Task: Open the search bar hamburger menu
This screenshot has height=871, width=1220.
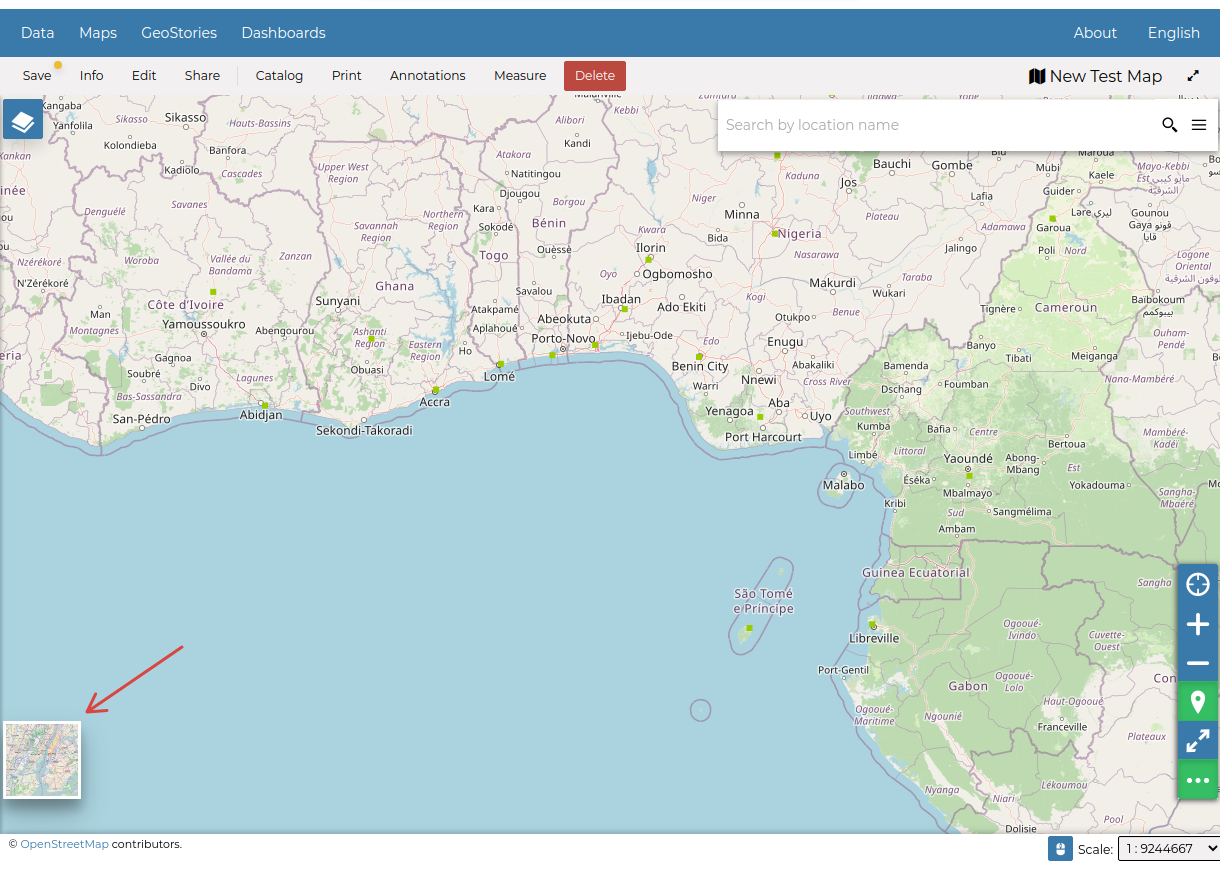Action: coord(1199,125)
